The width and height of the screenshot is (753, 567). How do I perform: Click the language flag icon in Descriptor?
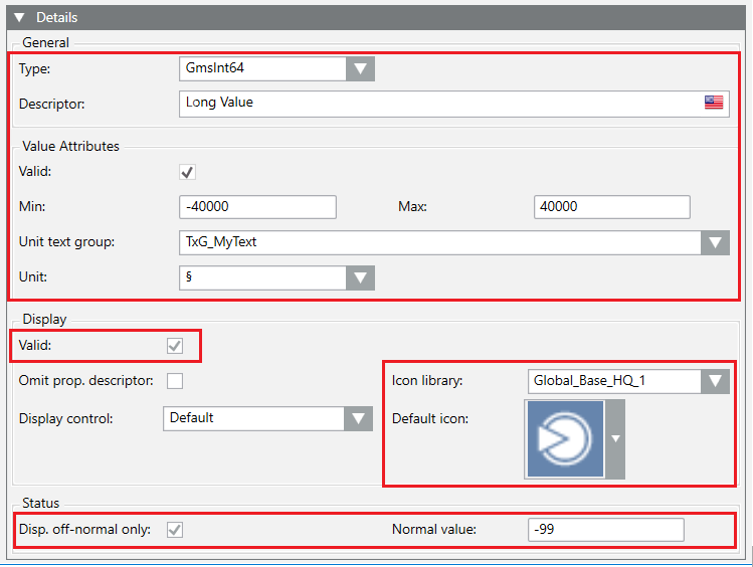[x=714, y=103]
